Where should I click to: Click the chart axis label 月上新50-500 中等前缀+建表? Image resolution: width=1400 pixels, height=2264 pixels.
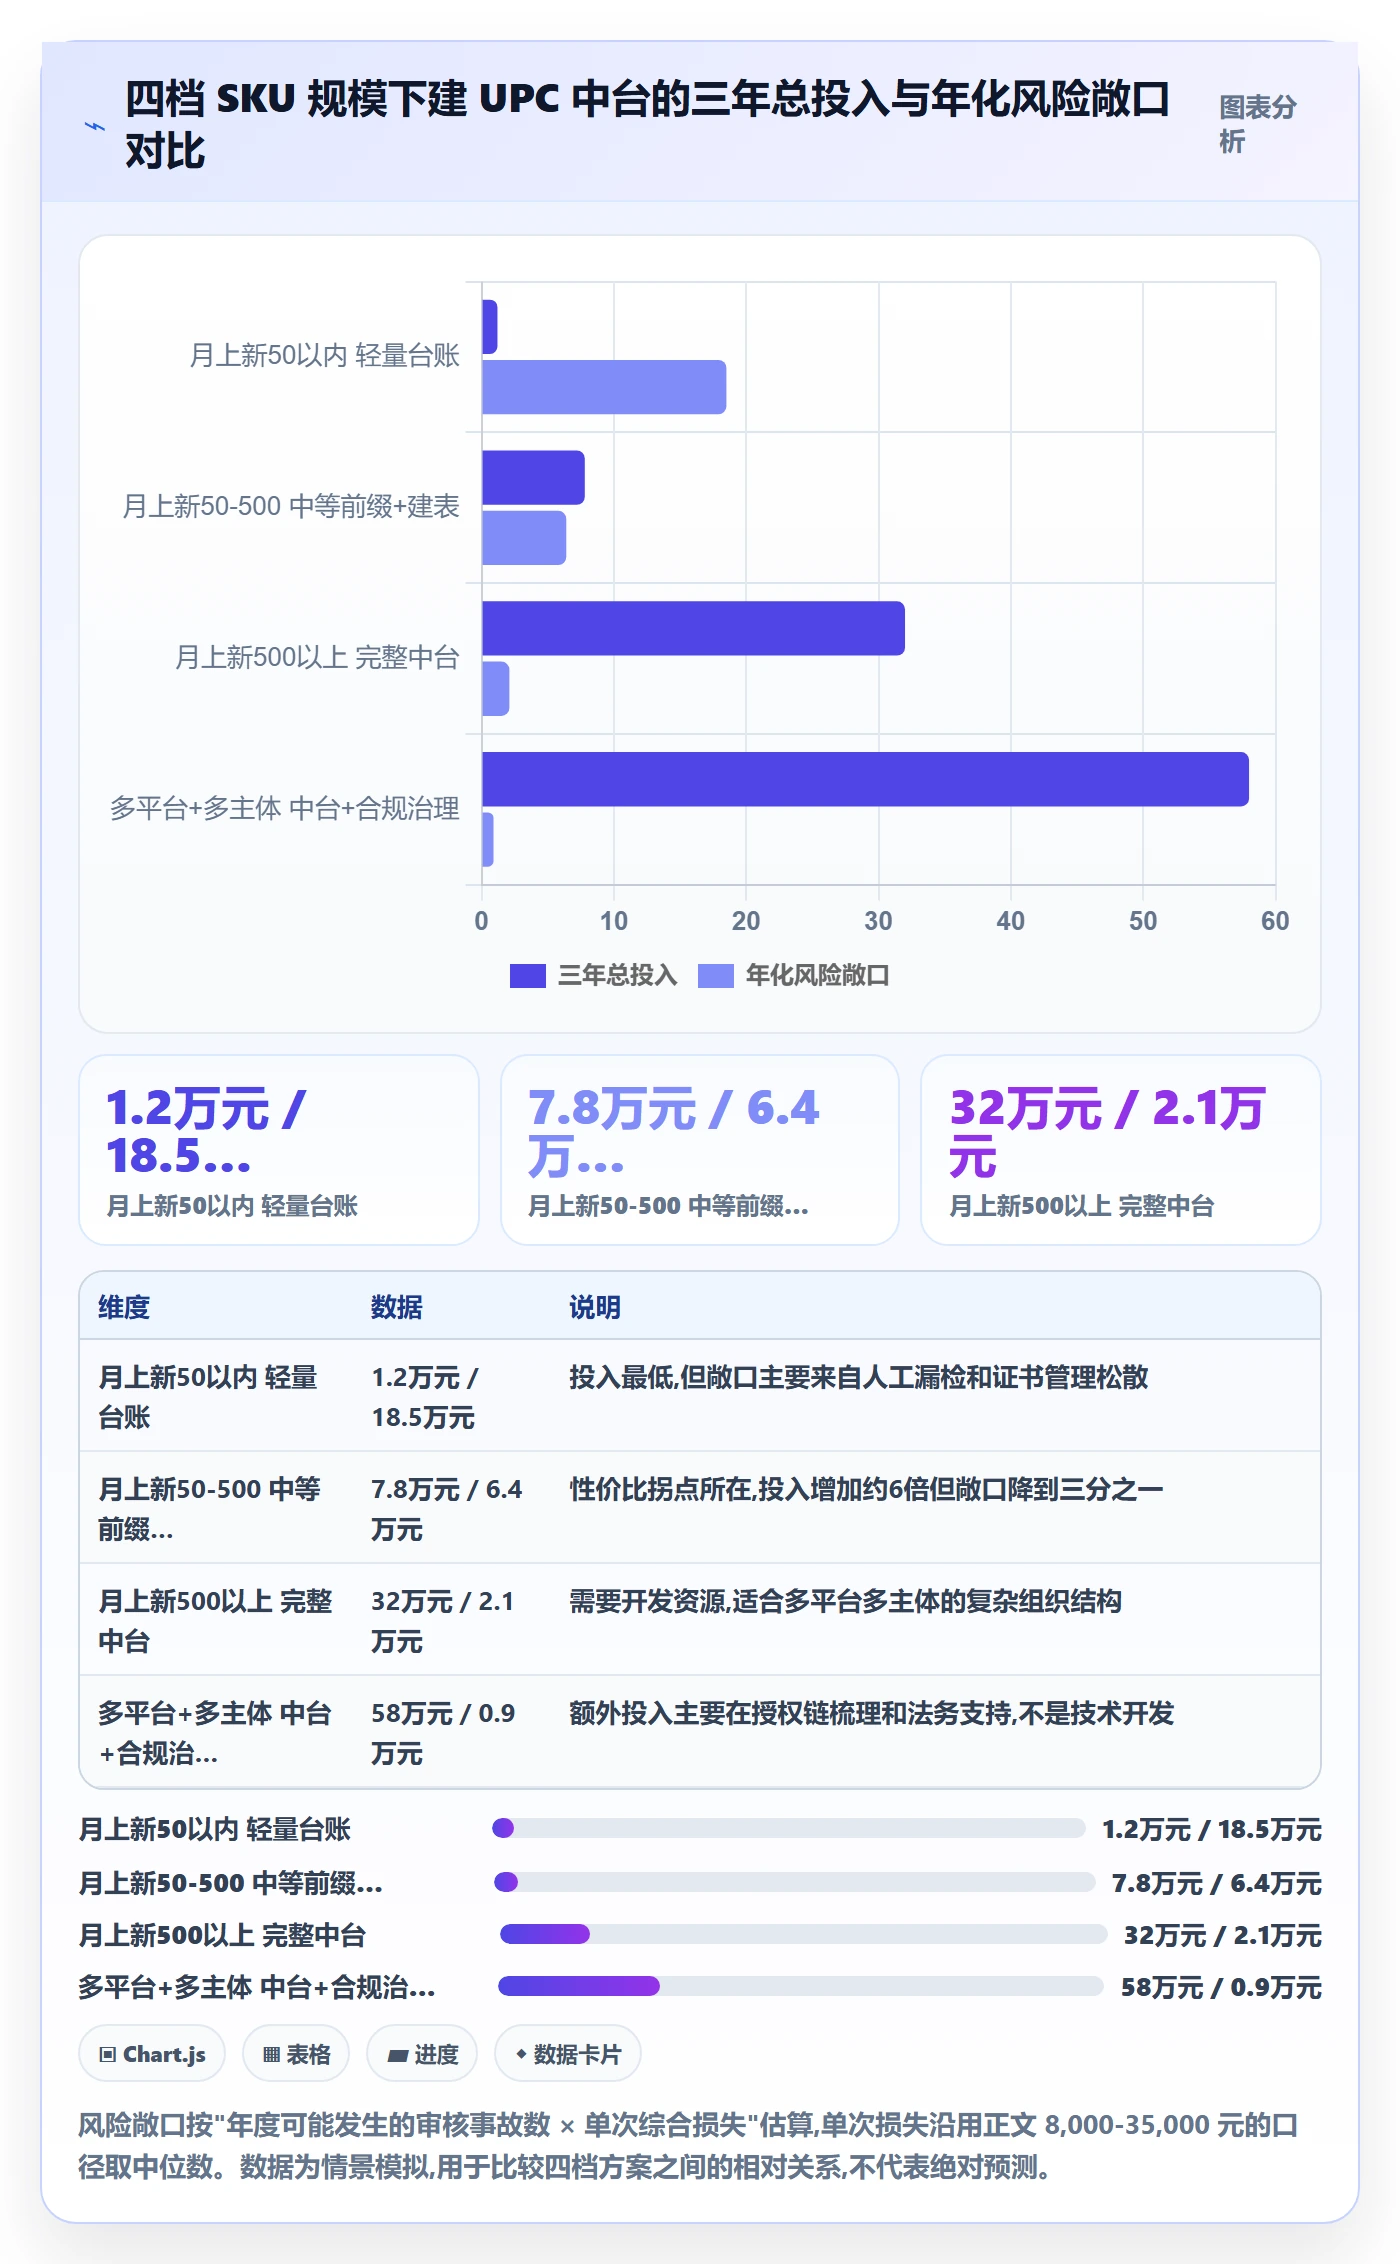coord(290,507)
